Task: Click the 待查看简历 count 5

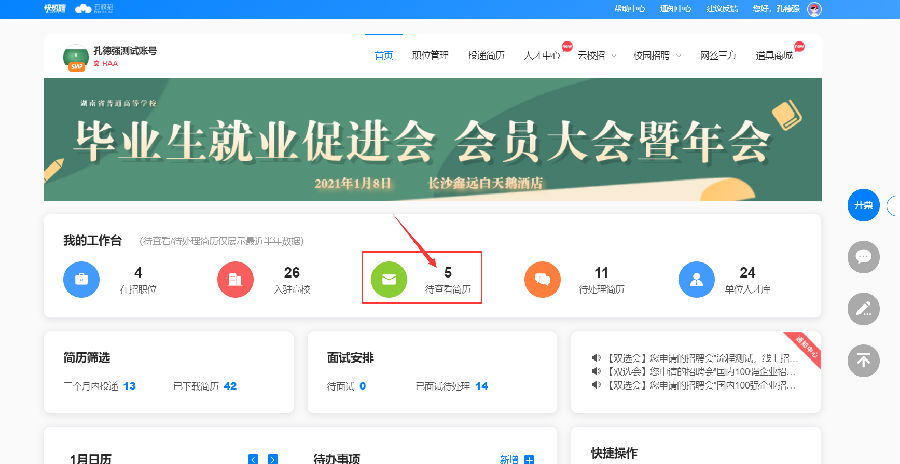Action: pos(448,272)
